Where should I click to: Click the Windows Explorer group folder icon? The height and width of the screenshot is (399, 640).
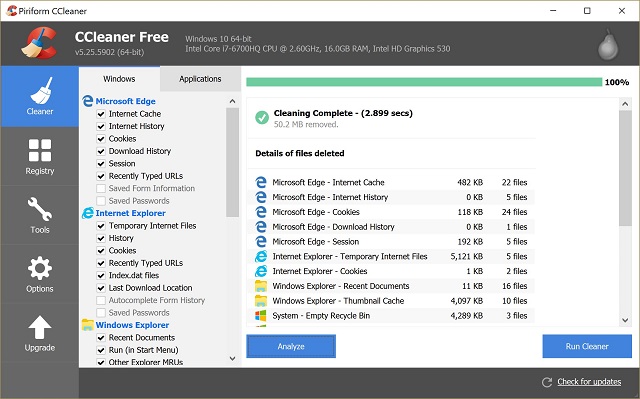(87, 325)
